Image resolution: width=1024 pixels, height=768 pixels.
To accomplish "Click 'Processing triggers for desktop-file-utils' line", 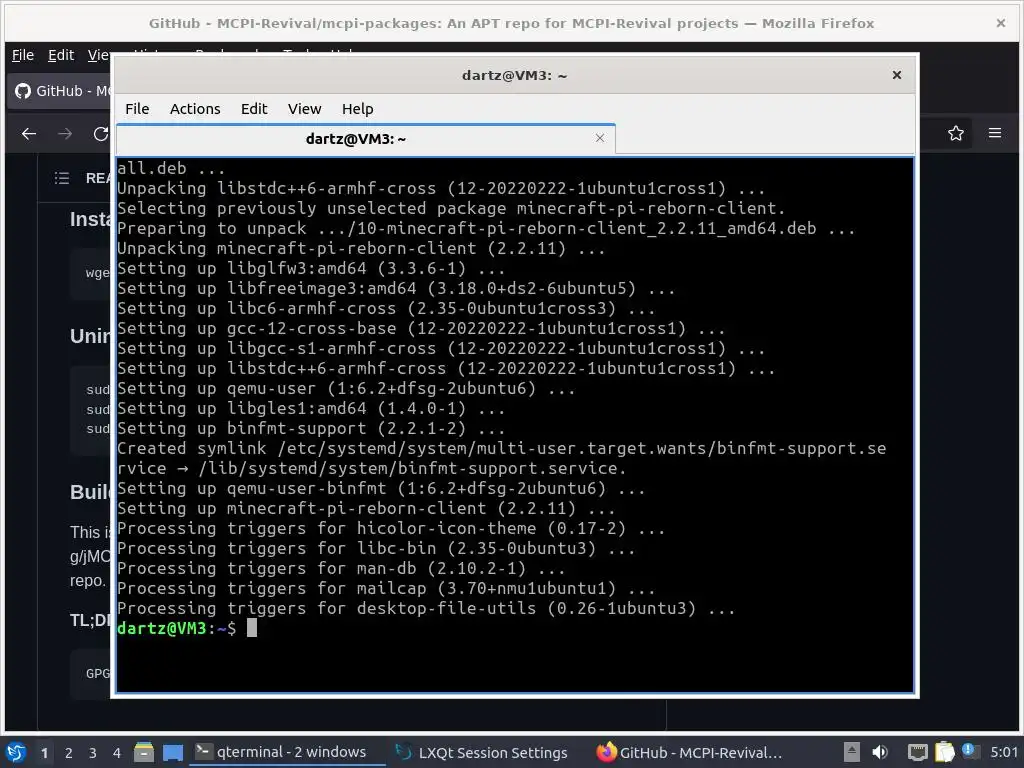I will pos(426,609).
